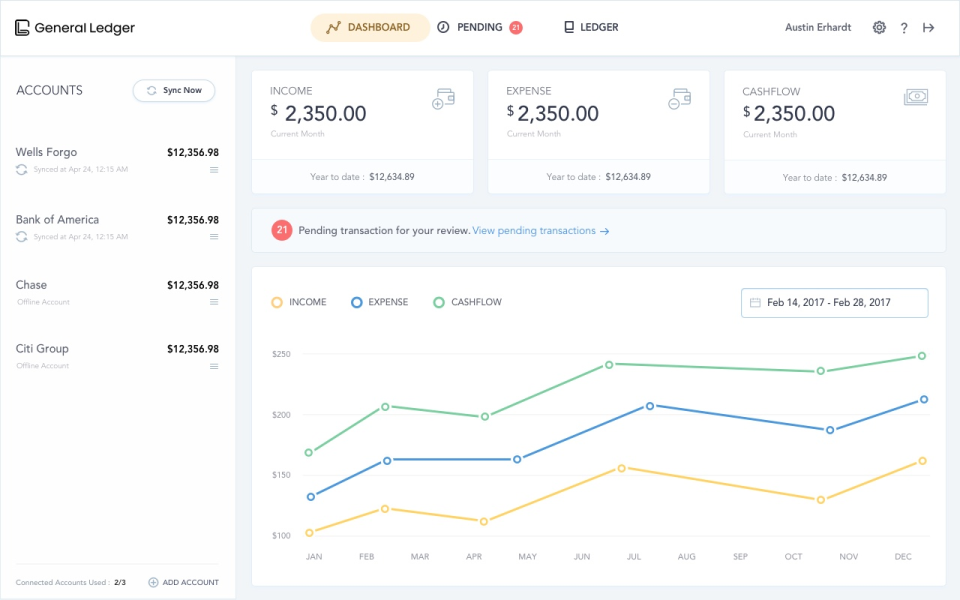The image size is (960, 600).
Task: Click Income year to date $12,634.89
Action: pos(392,177)
